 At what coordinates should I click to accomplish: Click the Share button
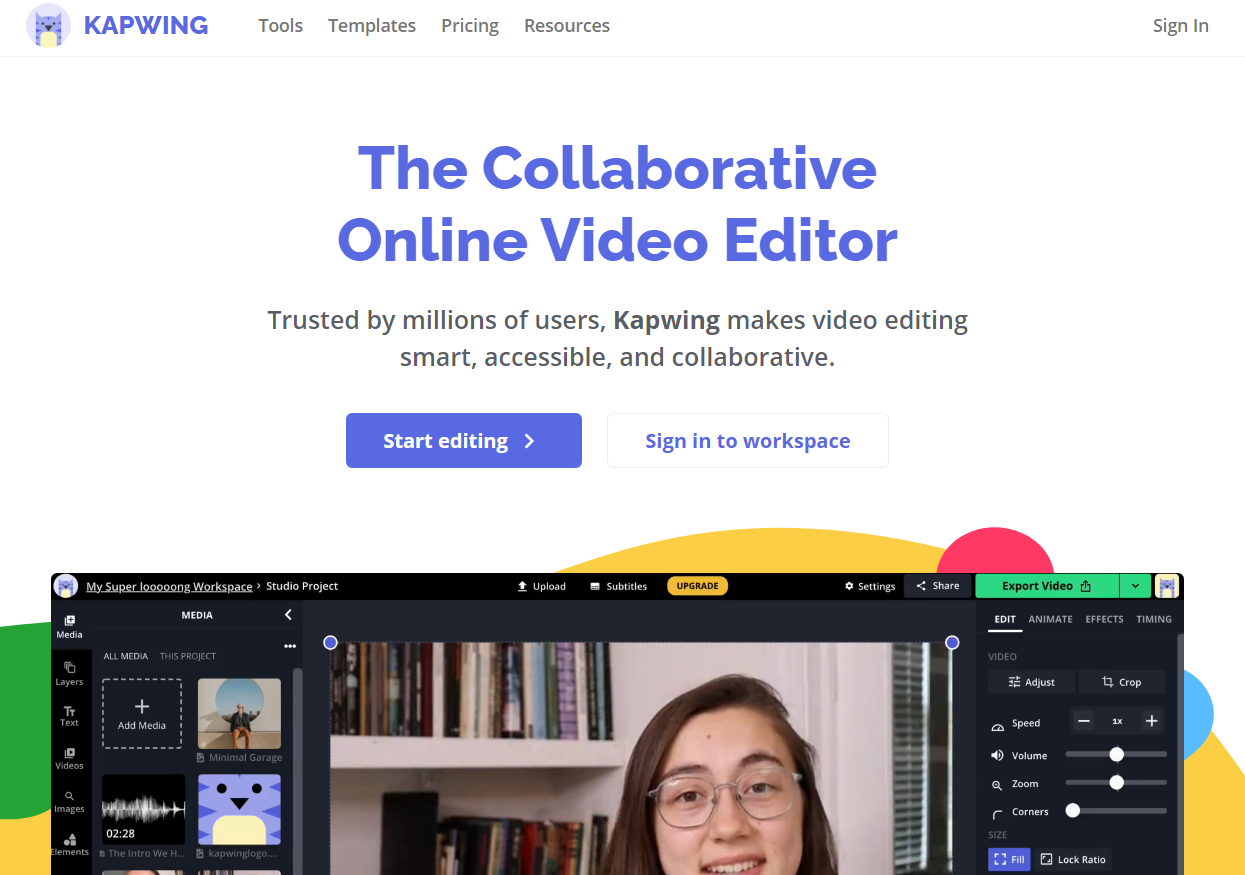point(937,586)
